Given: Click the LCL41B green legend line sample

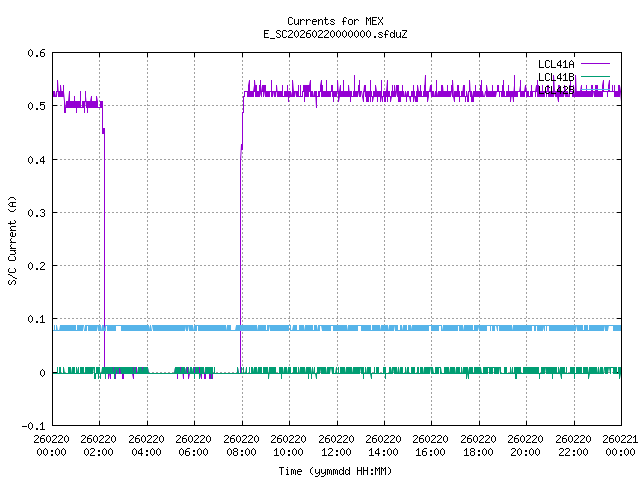Looking at the screenshot, I should [594, 77].
